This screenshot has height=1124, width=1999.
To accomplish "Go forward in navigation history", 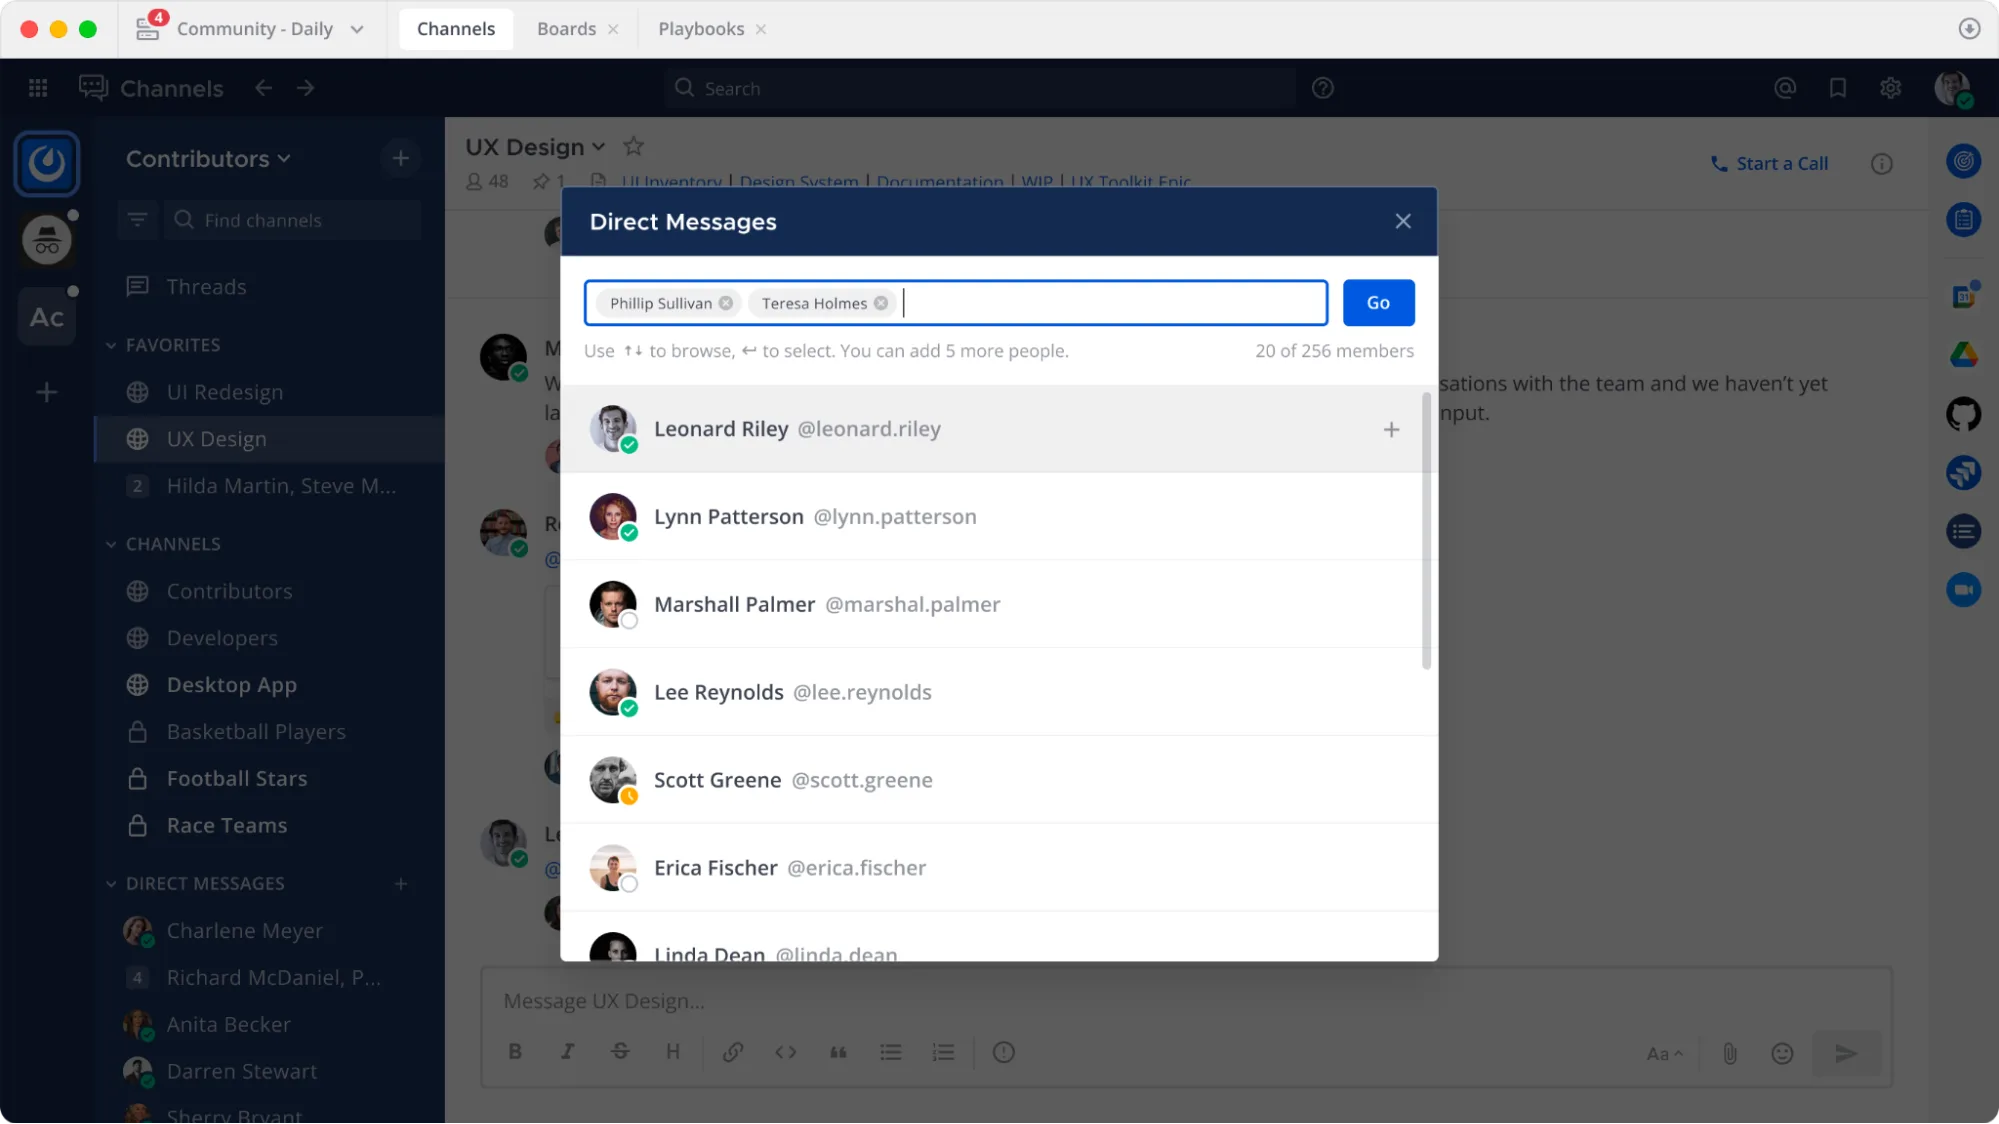I will click(x=306, y=88).
